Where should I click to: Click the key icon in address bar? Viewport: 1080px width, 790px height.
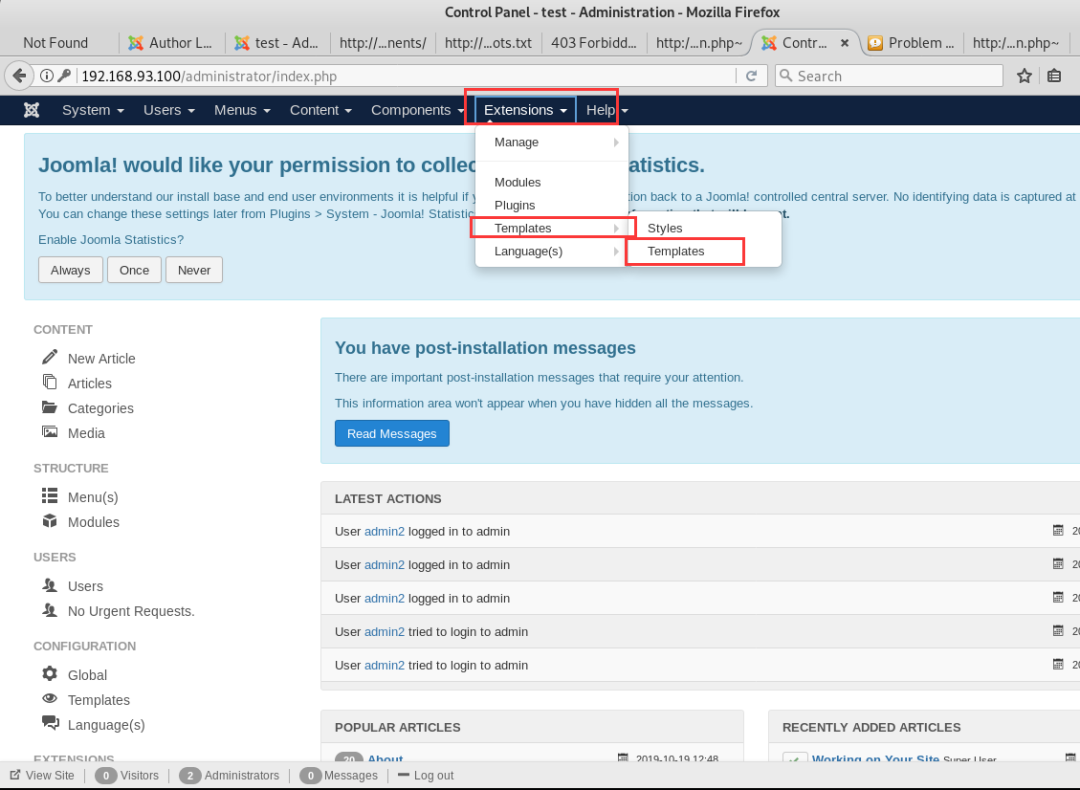pos(64,76)
